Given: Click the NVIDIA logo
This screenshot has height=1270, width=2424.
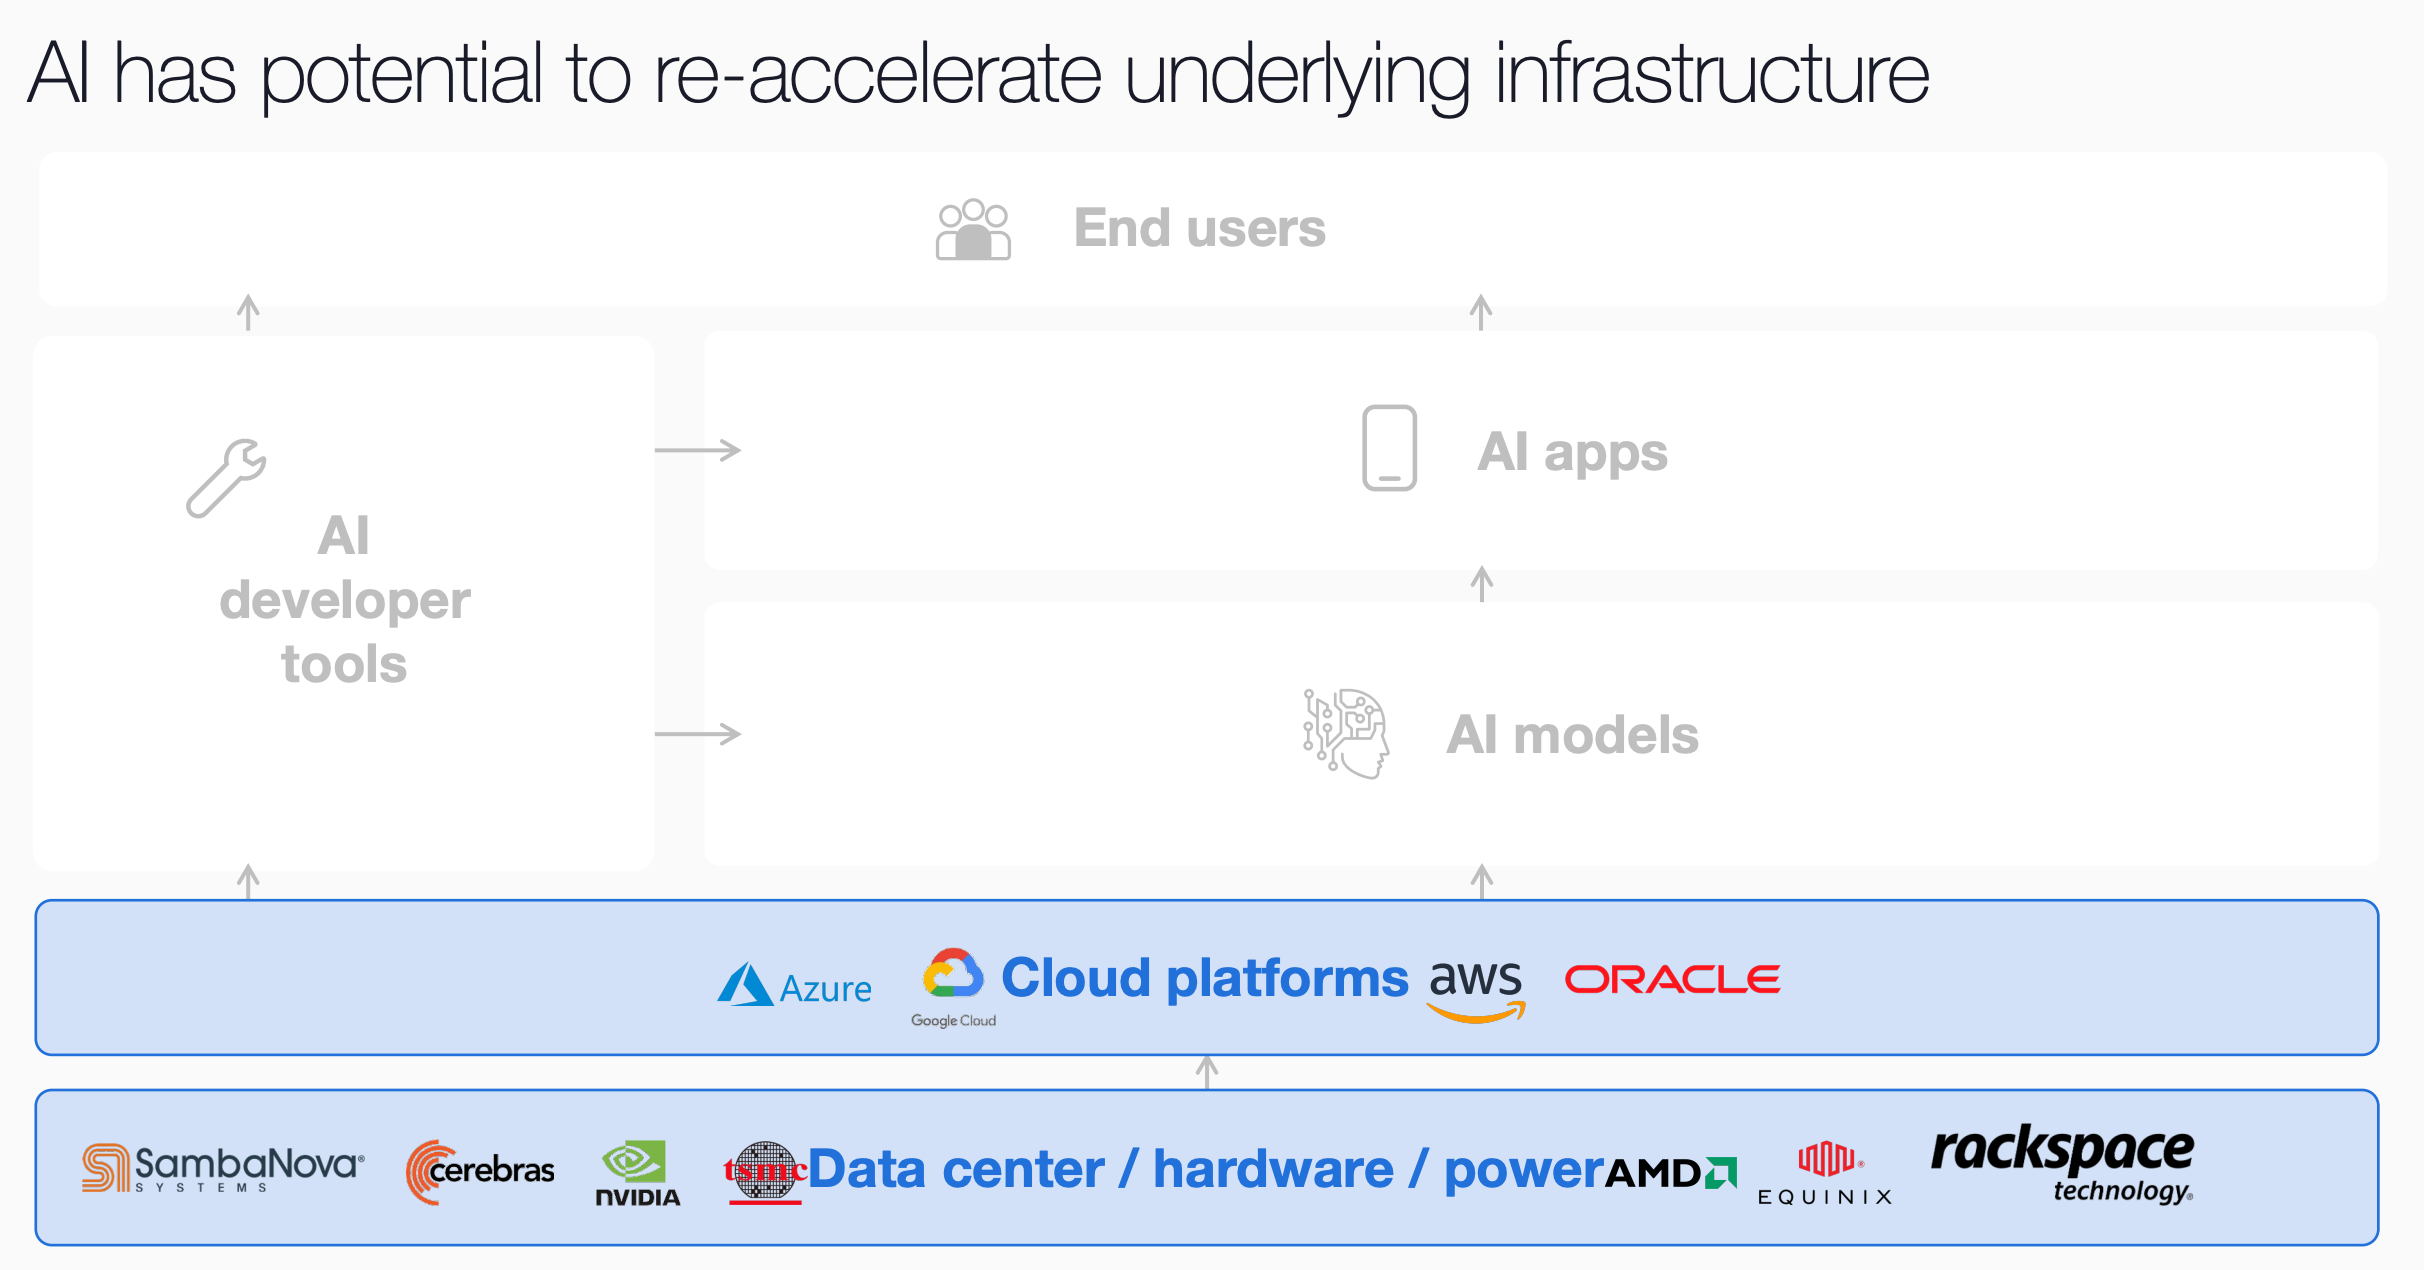Looking at the screenshot, I should 638,1173.
